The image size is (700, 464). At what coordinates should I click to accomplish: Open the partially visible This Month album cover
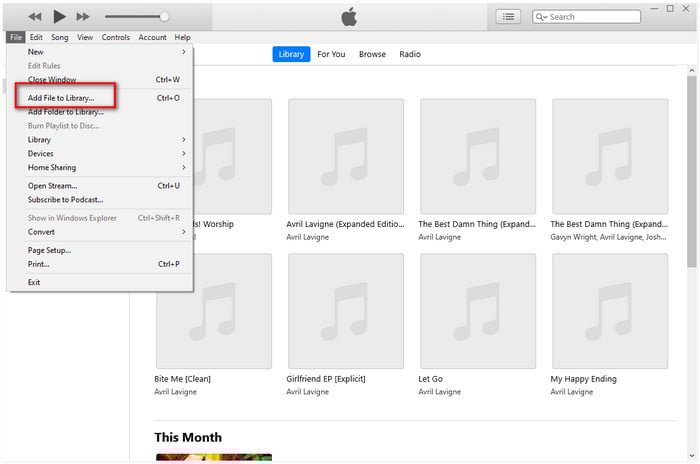click(x=214, y=457)
